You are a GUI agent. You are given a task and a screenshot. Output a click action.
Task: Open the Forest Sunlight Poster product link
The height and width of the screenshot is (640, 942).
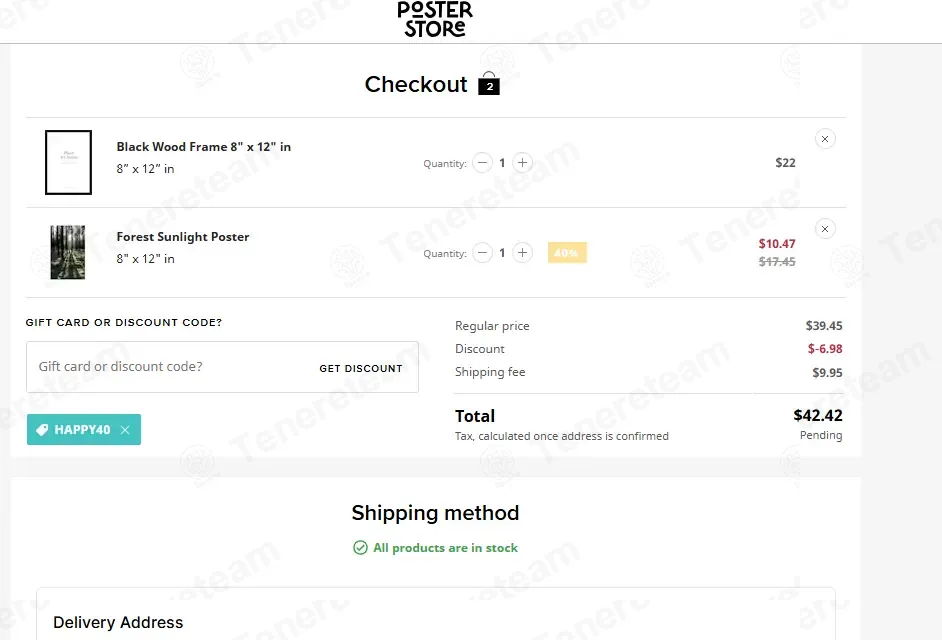tap(183, 237)
